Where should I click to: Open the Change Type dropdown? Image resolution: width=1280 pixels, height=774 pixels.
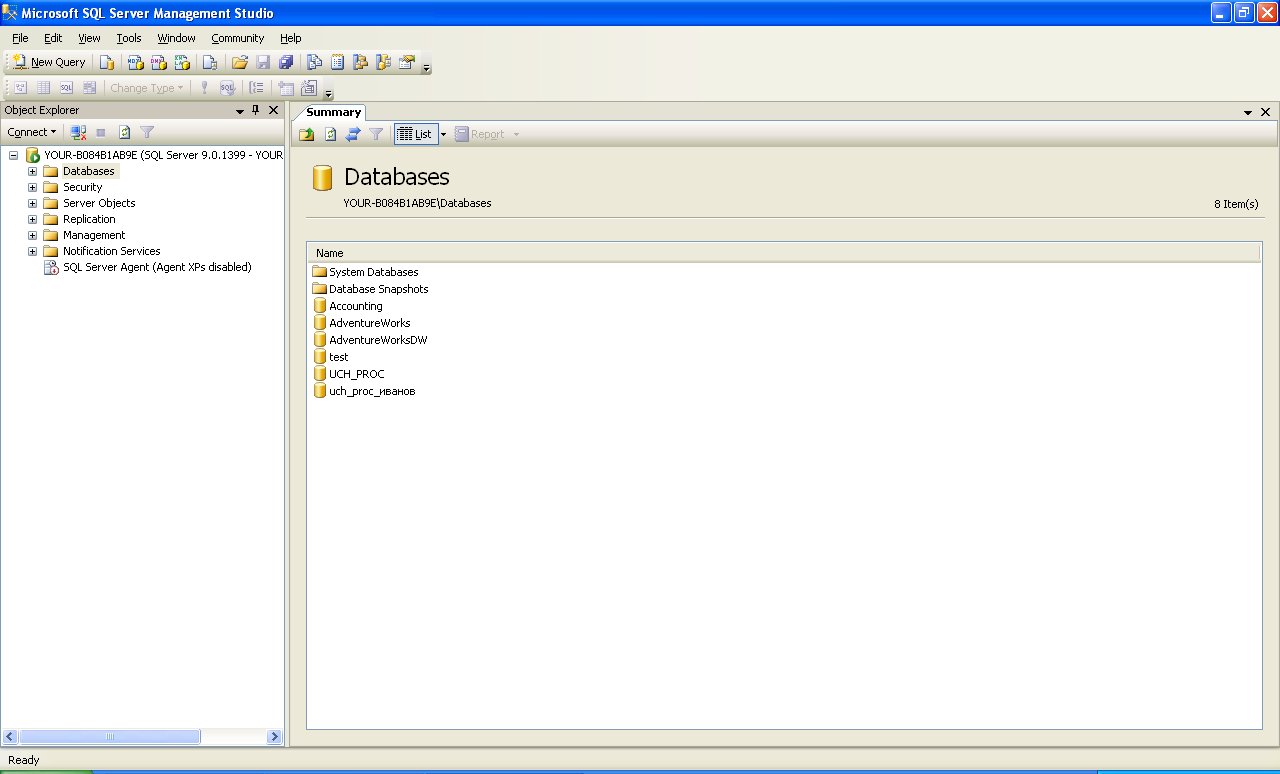(x=147, y=88)
